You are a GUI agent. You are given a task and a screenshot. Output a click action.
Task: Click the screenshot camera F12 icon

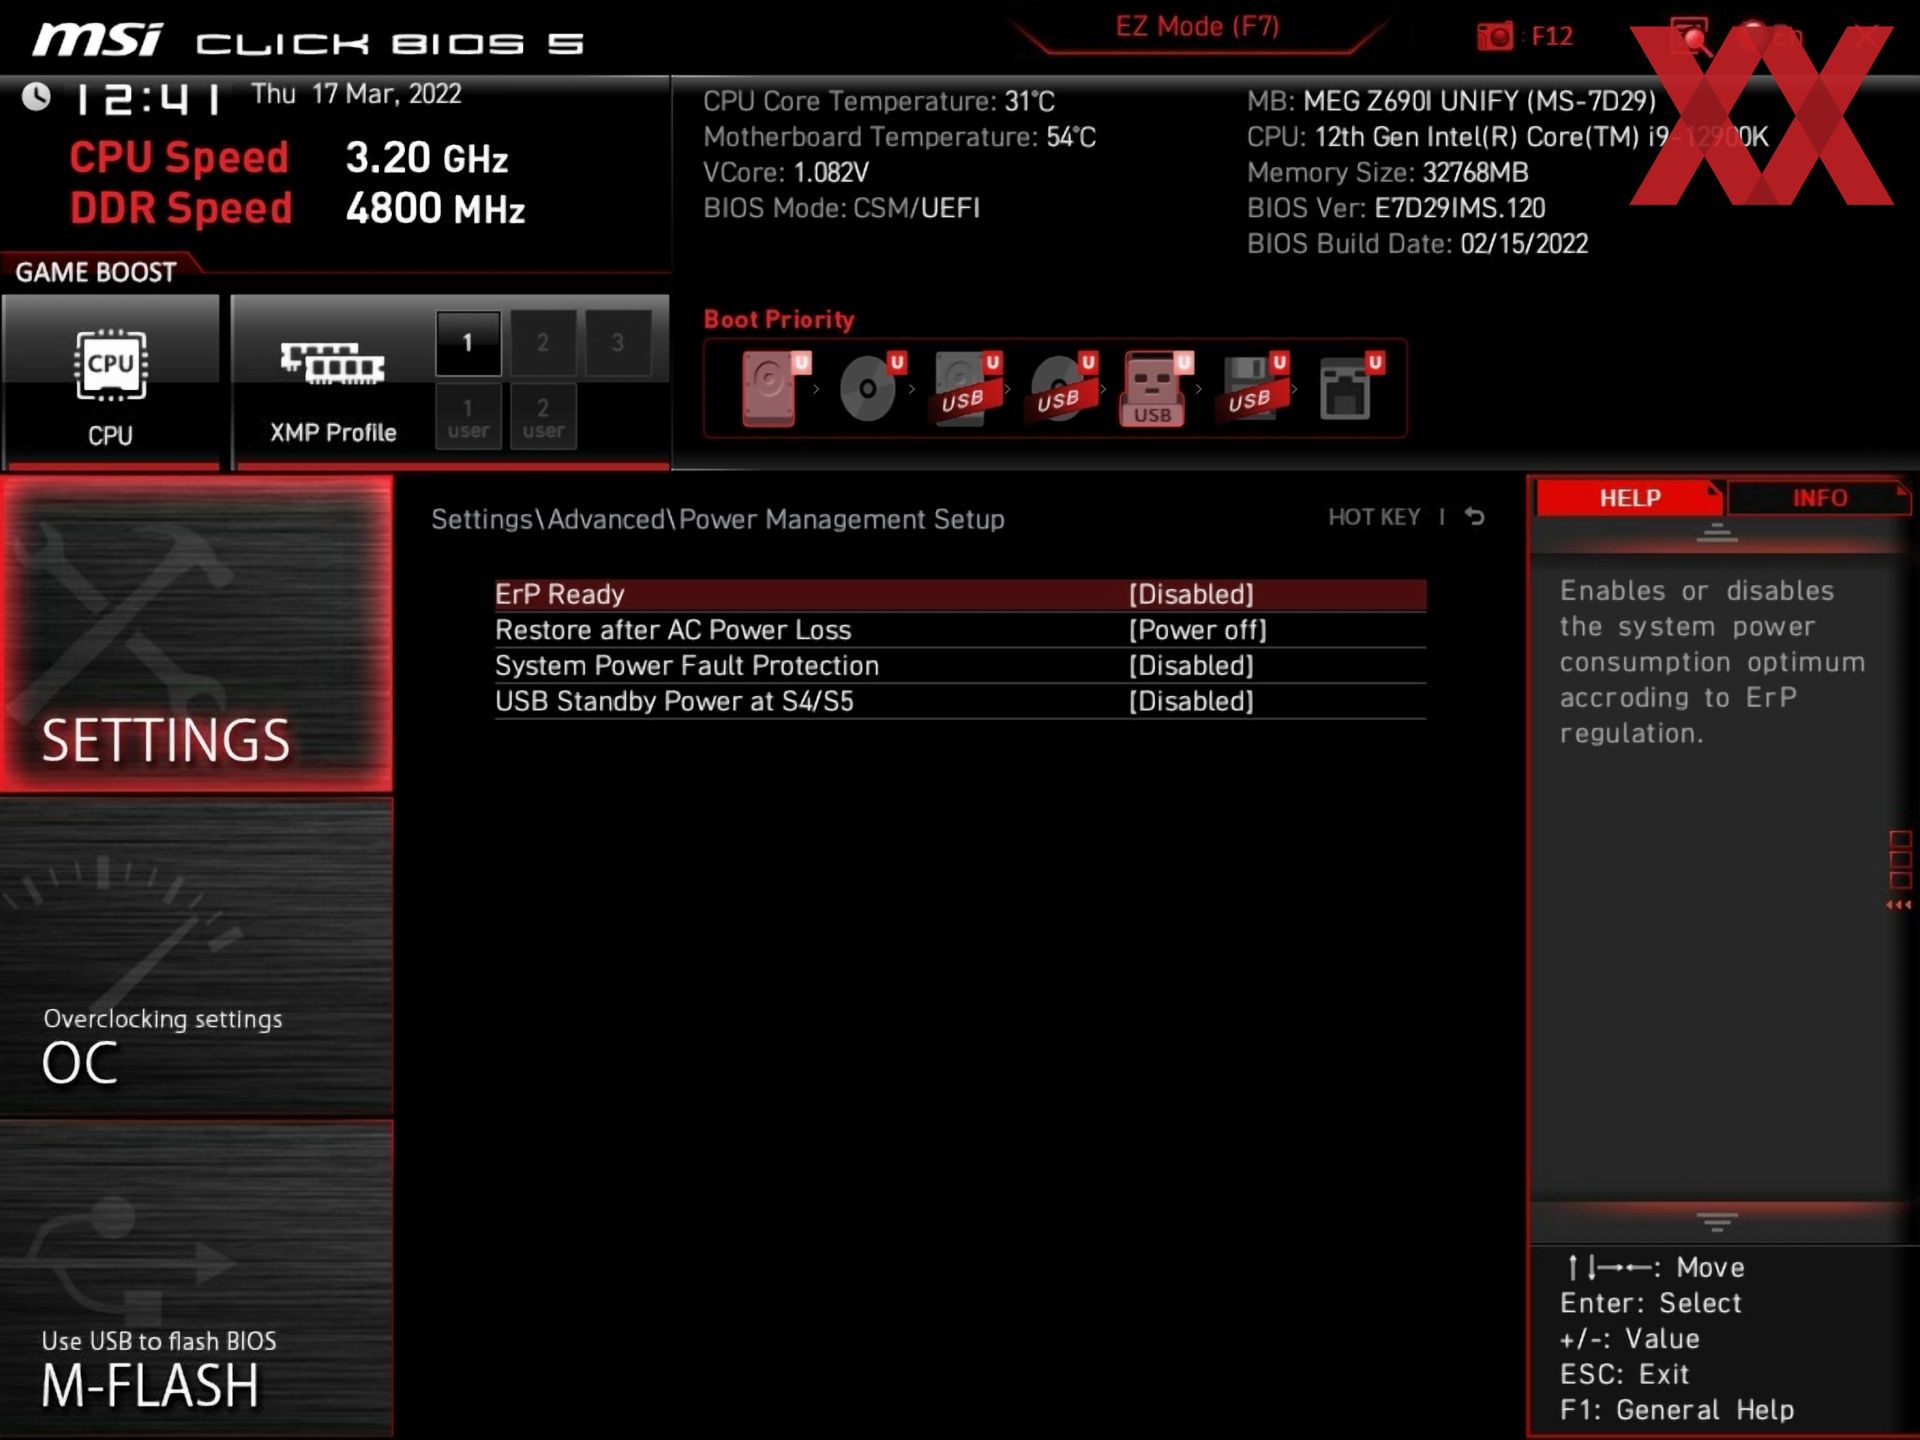[x=1495, y=37]
